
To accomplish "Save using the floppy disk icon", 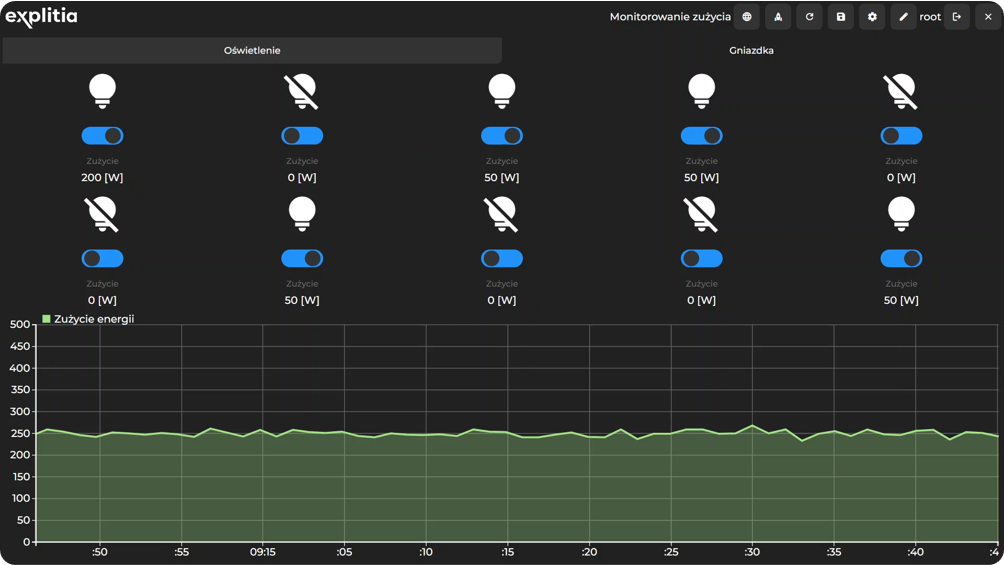I will click(841, 17).
